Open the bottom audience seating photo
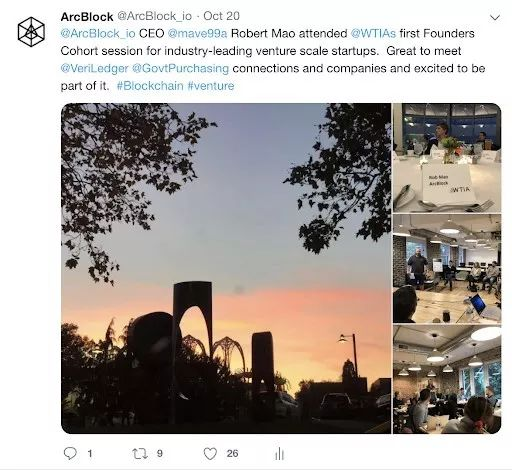This screenshot has height=470, width=512. [x=447, y=379]
